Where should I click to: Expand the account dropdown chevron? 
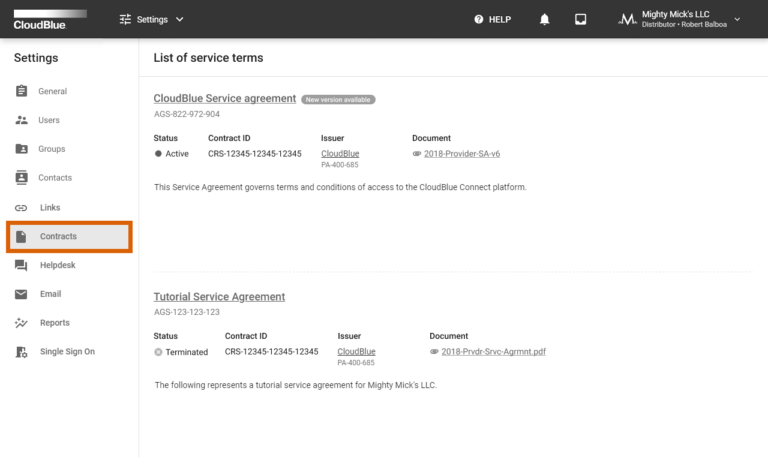737,20
